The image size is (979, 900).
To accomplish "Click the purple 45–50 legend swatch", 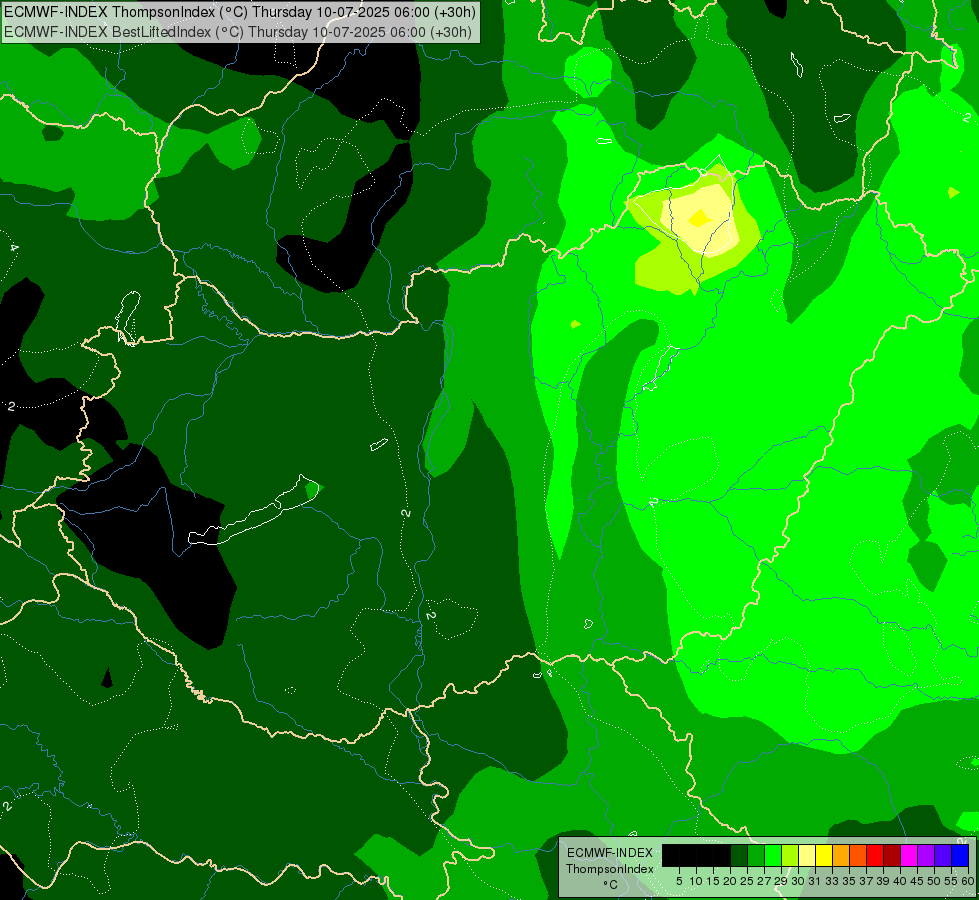I will [x=926, y=855].
